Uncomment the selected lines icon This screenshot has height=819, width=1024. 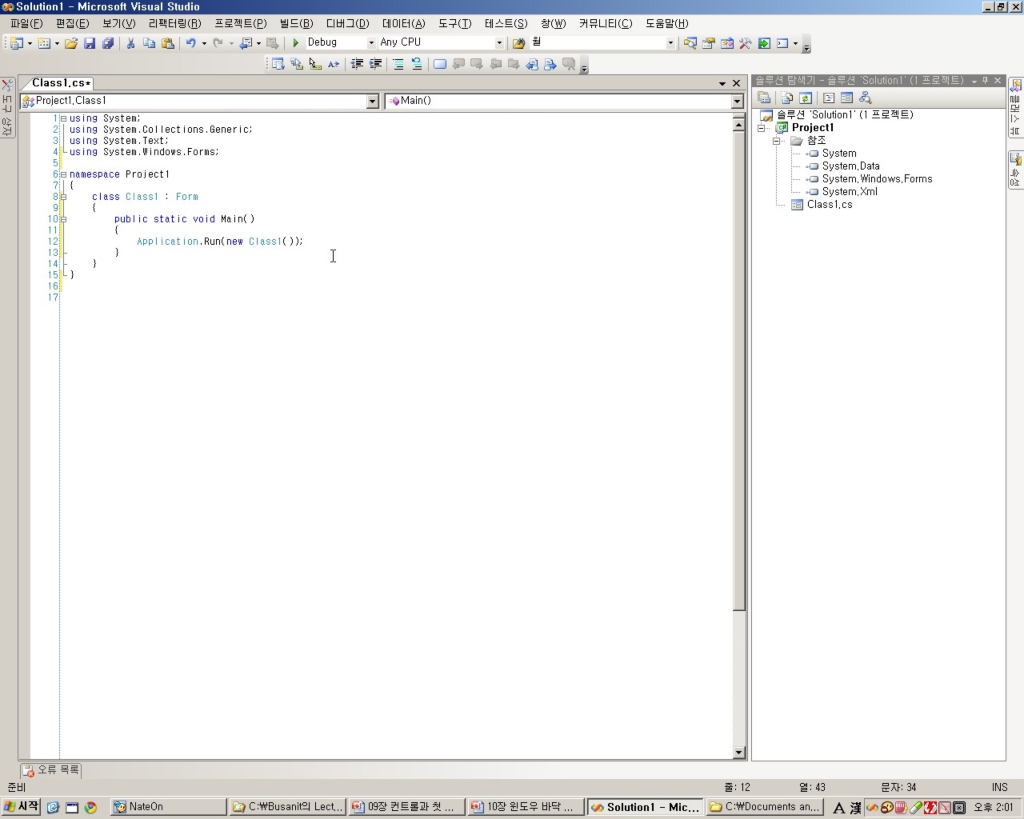[416, 64]
